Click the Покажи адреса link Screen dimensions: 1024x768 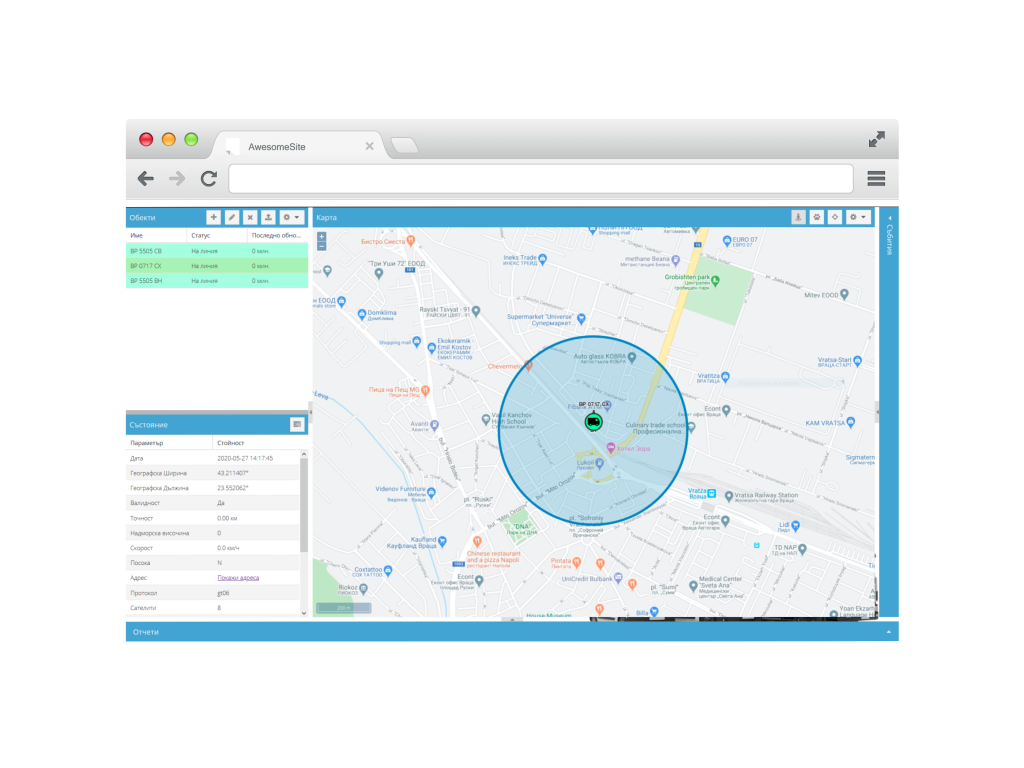(238, 578)
